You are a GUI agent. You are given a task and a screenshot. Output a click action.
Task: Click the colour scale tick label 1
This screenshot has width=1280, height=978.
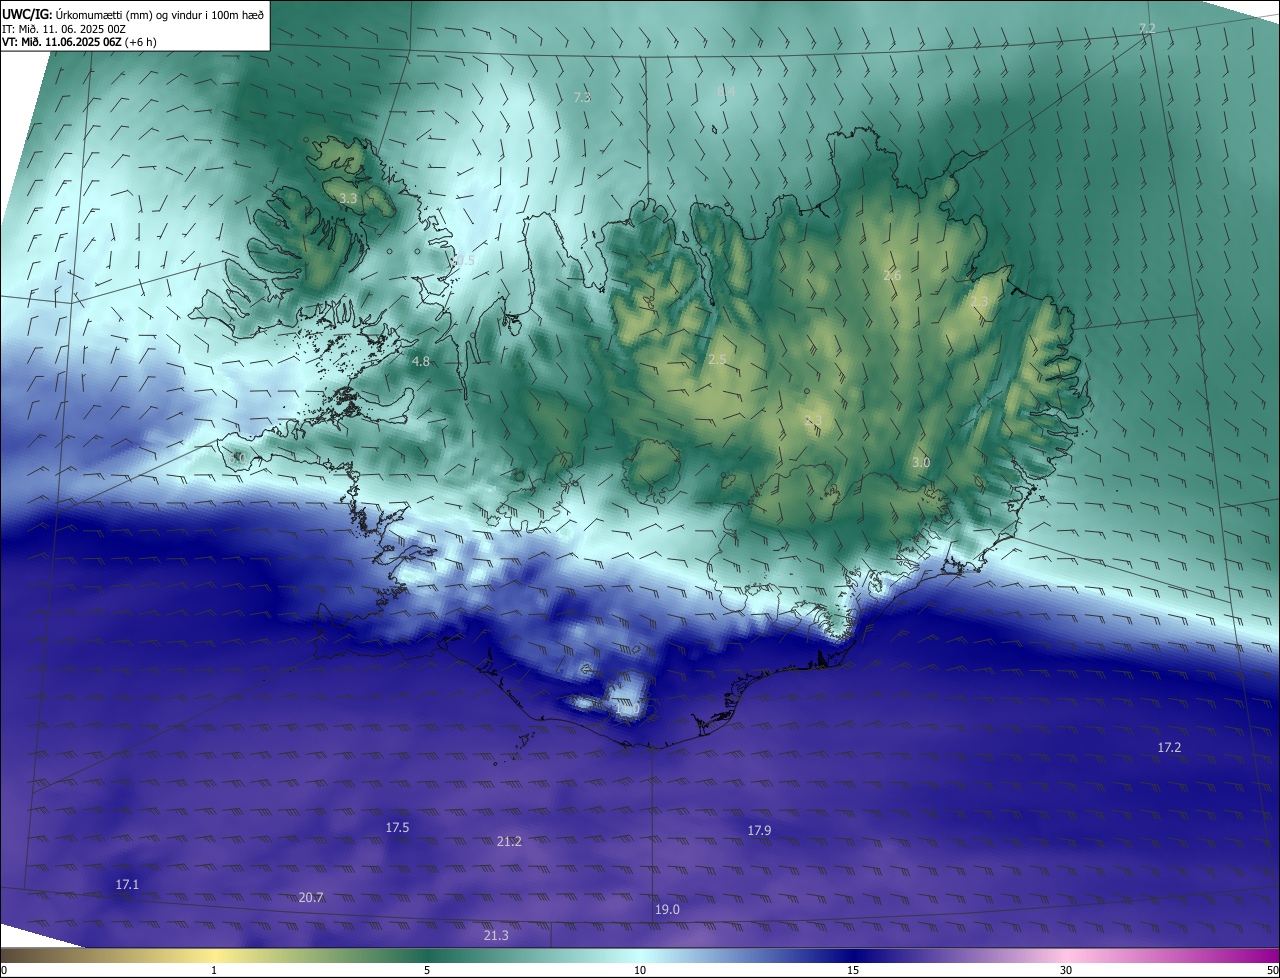point(214,970)
